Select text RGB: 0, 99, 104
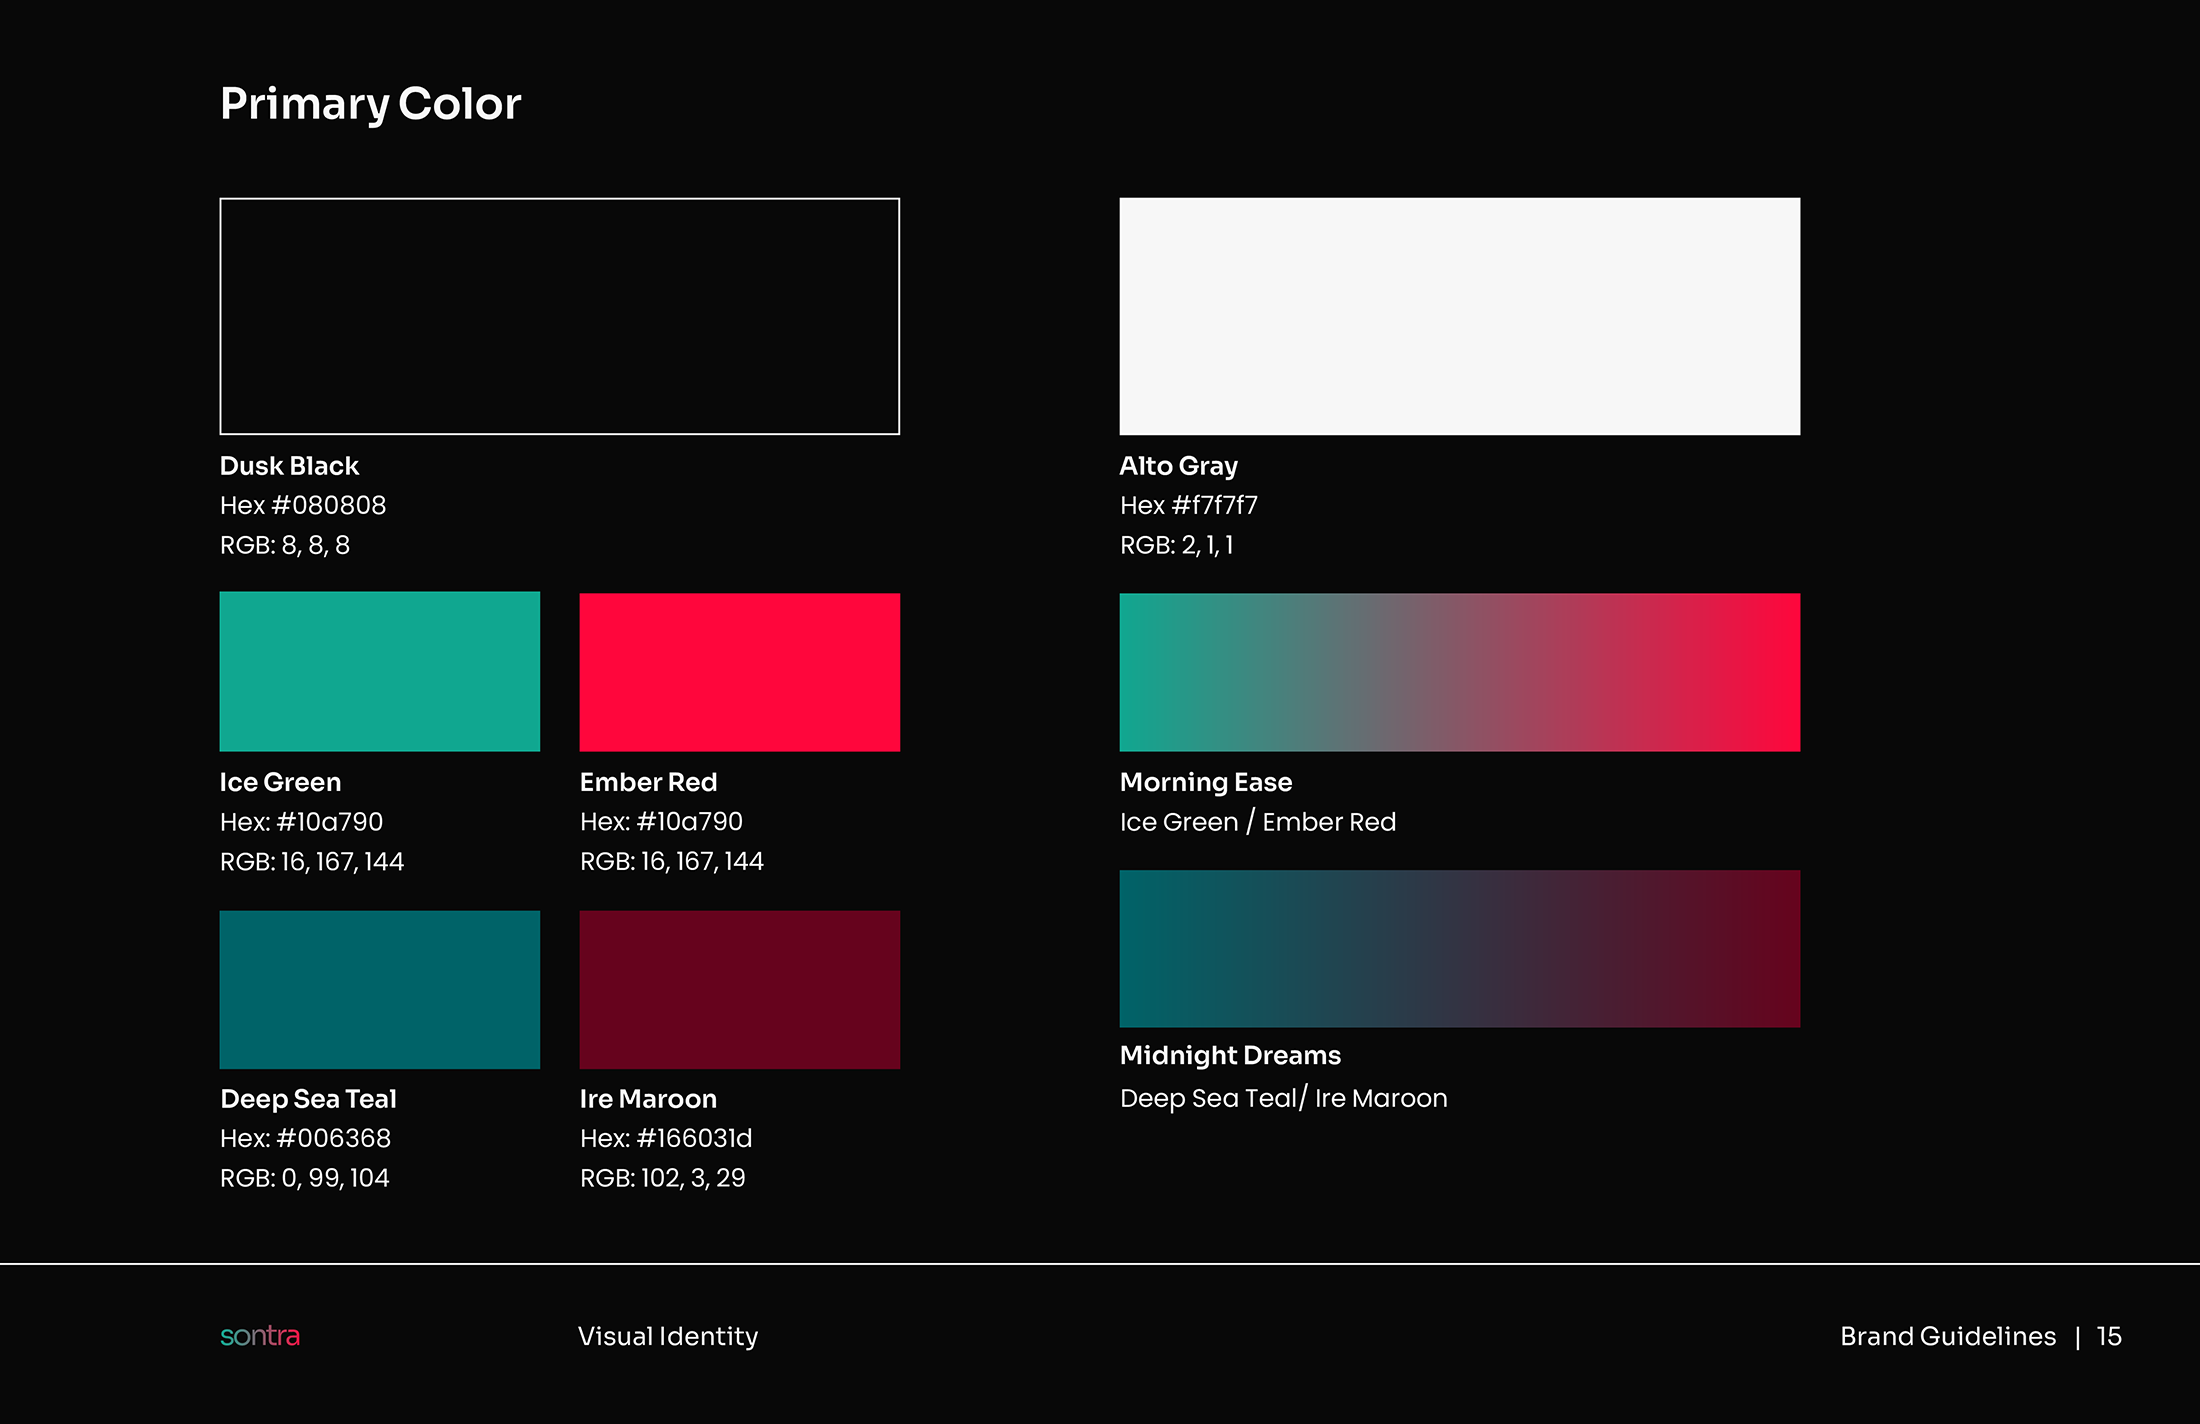The image size is (2200, 1424). tap(305, 1178)
